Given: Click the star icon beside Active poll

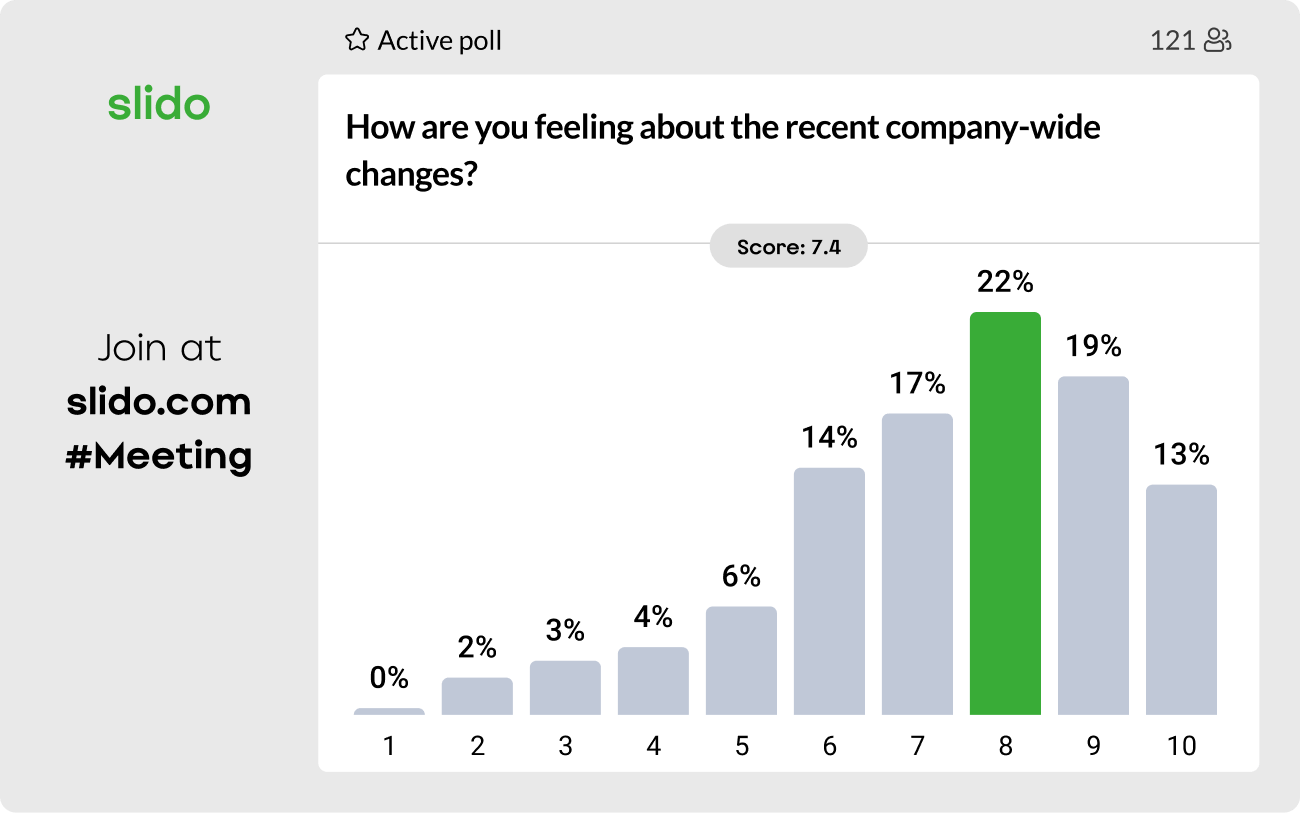Looking at the screenshot, I should (356, 41).
